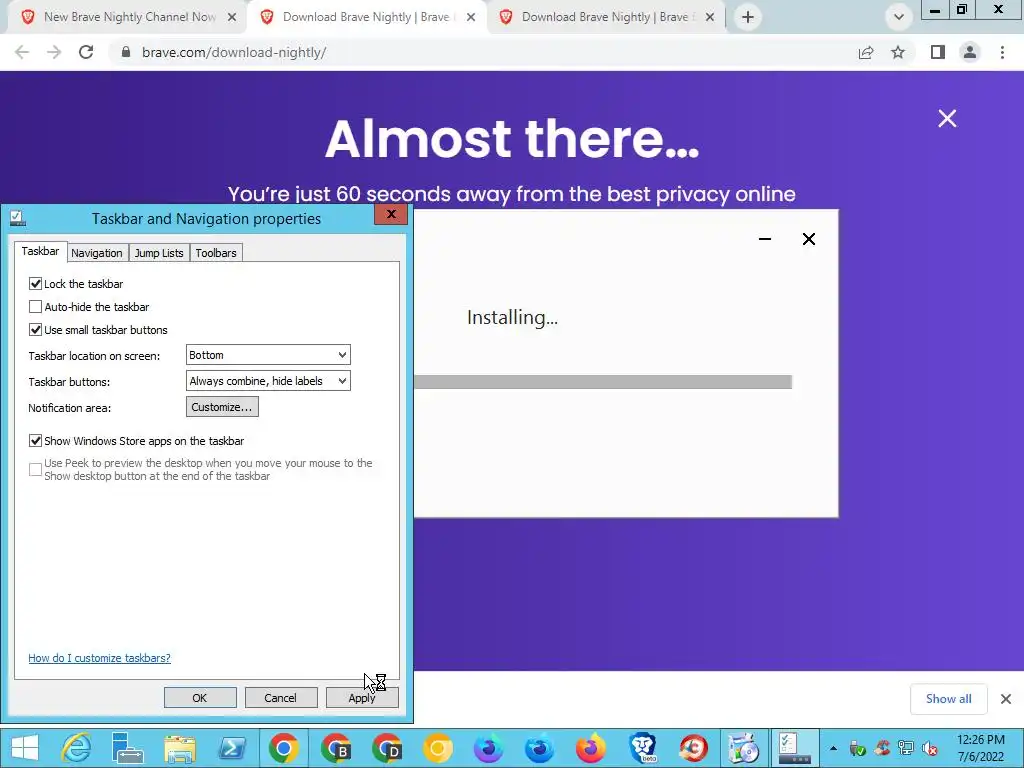Switch to the Toolbars tab

216,253
